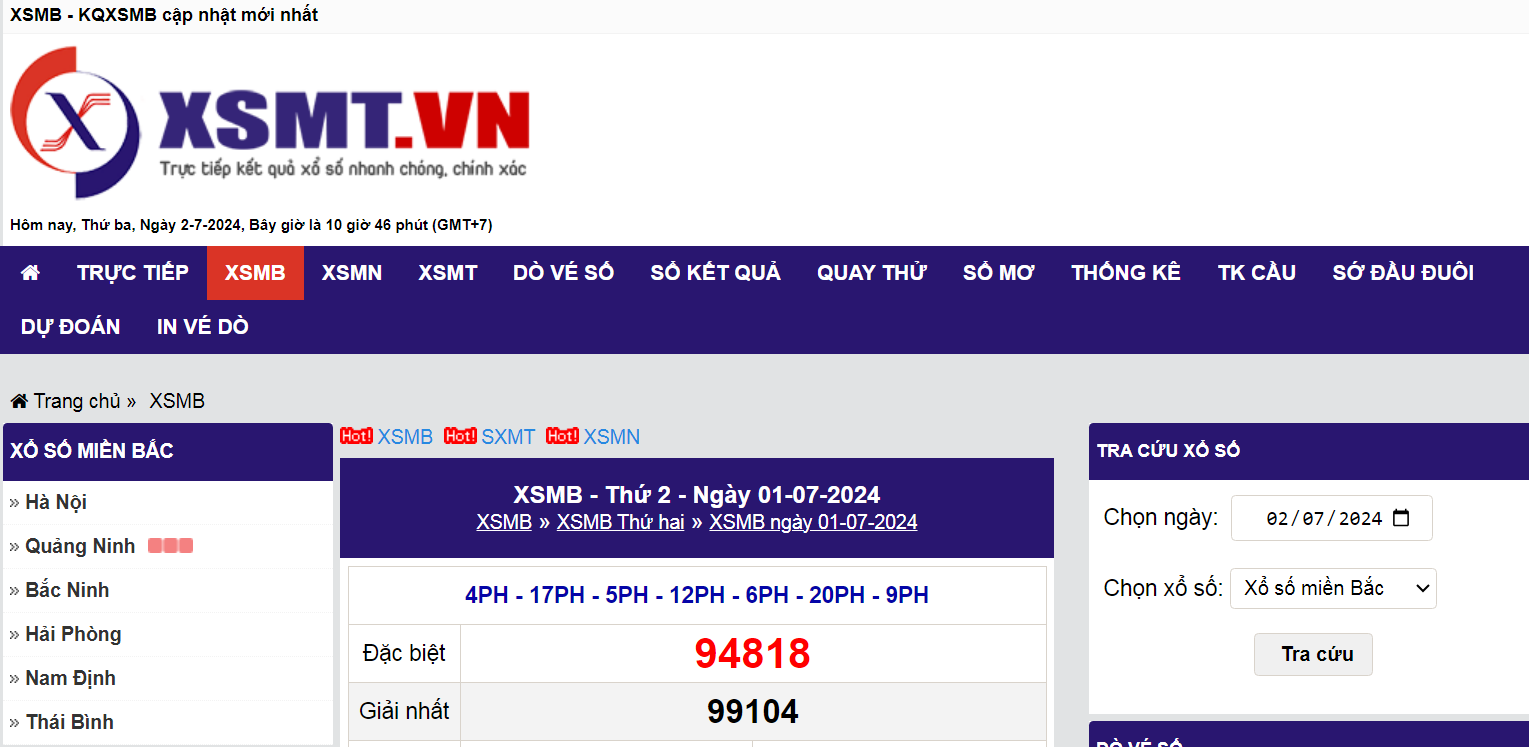Image resolution: width=1529 pixels, height=747 pixels.
Task: Open the TRỰC TIẾP menu item
Action: 133,273
